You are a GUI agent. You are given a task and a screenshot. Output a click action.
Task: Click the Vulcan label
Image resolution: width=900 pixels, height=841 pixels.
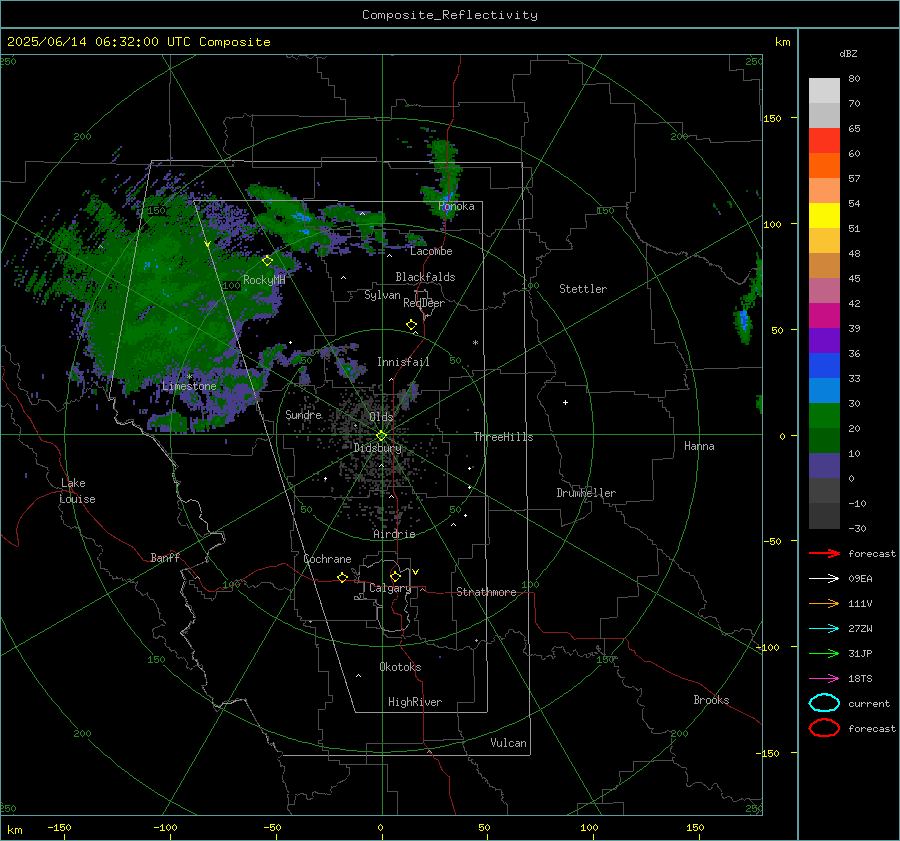[x=508, y=743]
